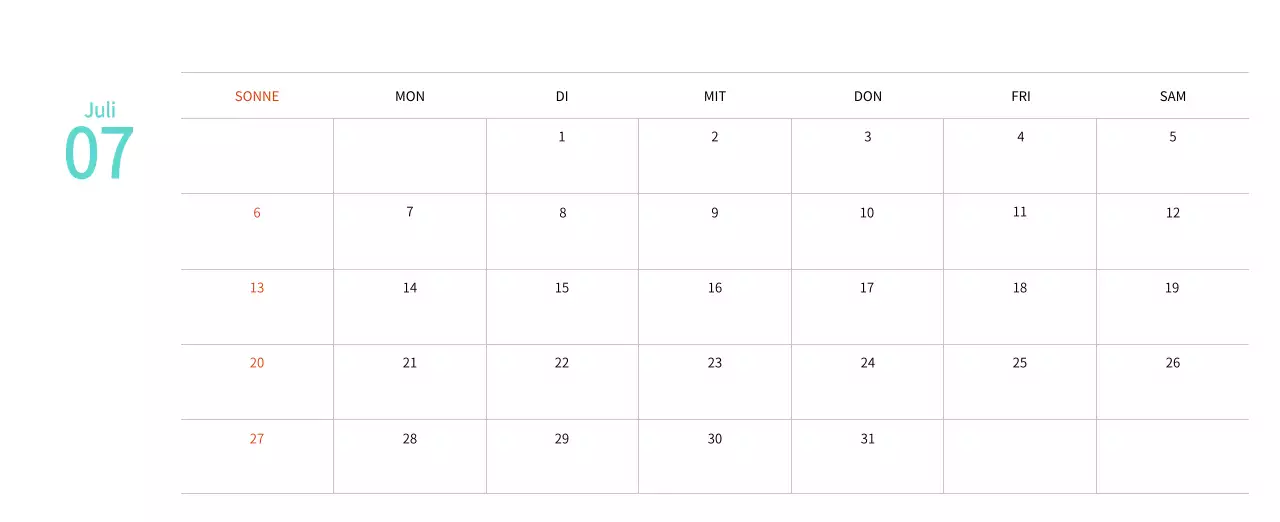Select the DON column header
This screenshot has height=522, width=1280.
(x=868, y=96)
